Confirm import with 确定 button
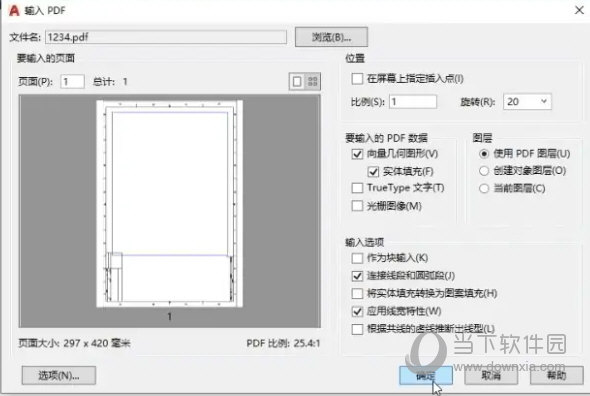590x396 pixels. pos(426,375)
